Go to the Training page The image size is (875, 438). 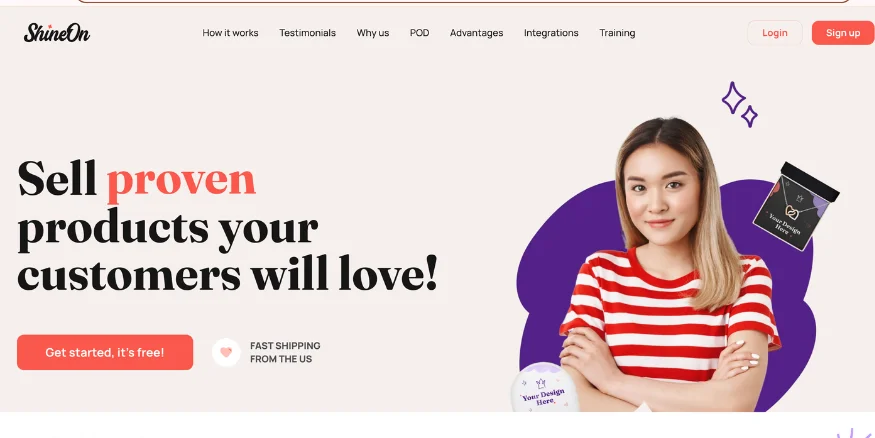point(617,33)
